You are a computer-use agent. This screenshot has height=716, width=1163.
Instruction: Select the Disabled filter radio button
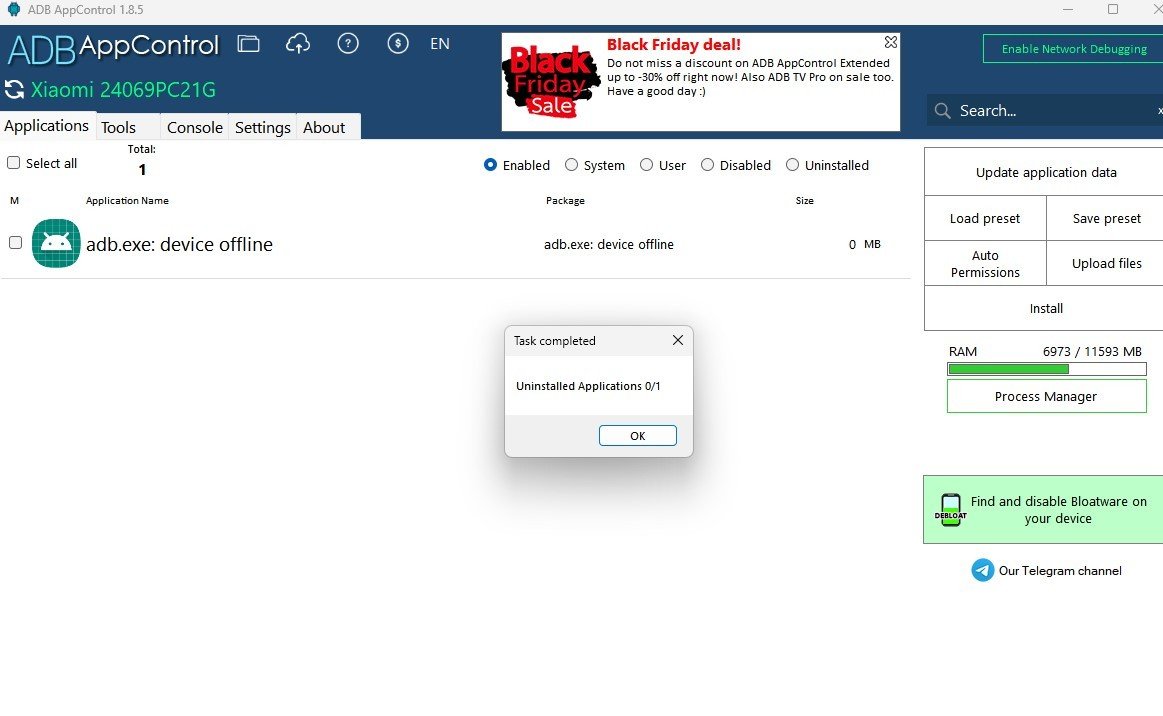tap(708, 165)
